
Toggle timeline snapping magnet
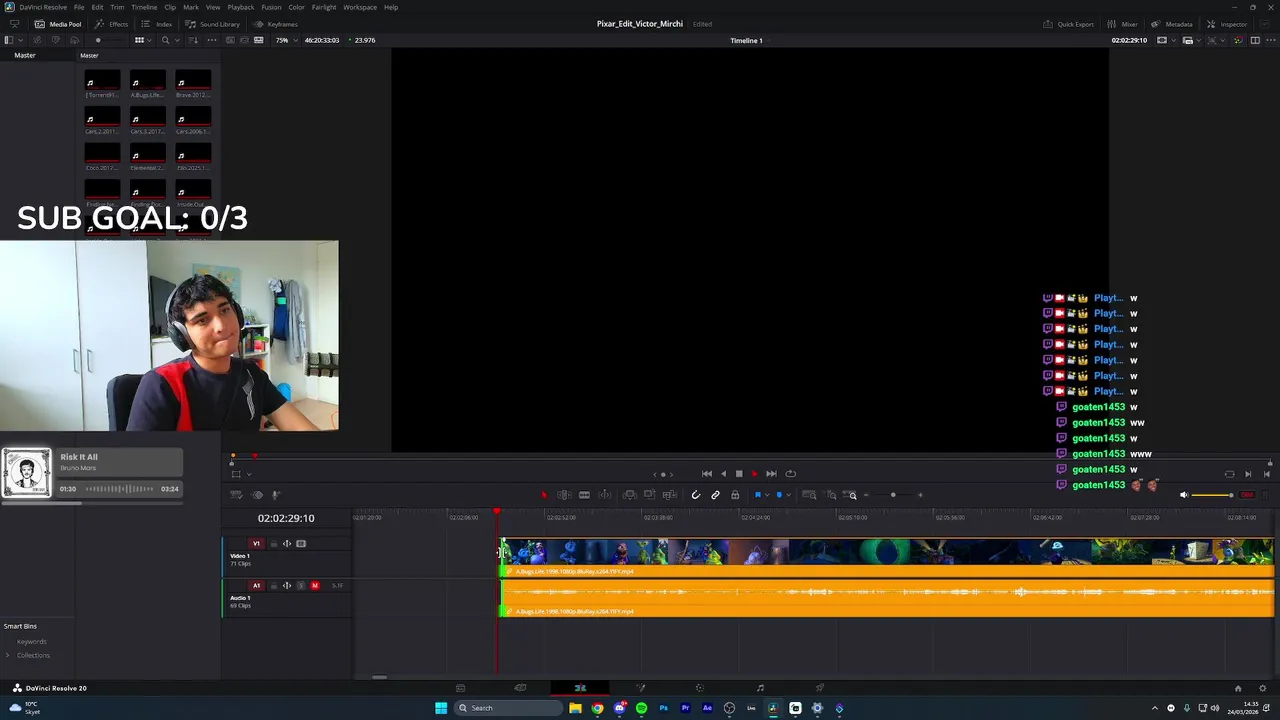coord(696,495)
